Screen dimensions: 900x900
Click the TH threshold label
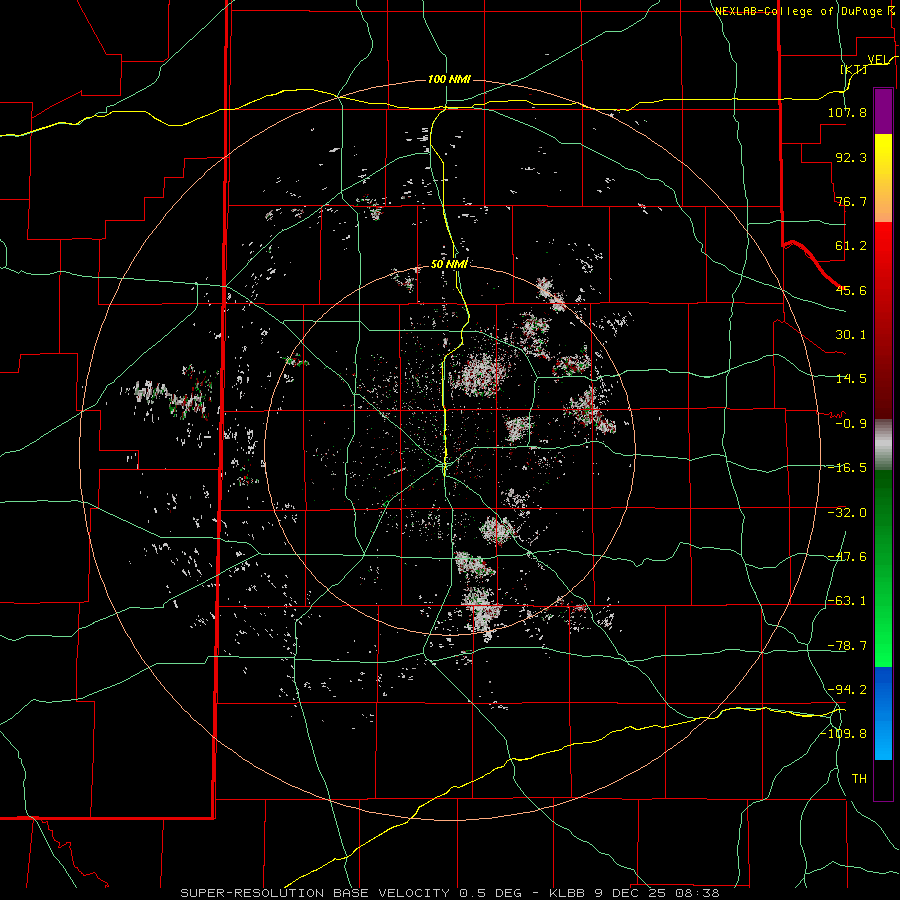(859, 779)
